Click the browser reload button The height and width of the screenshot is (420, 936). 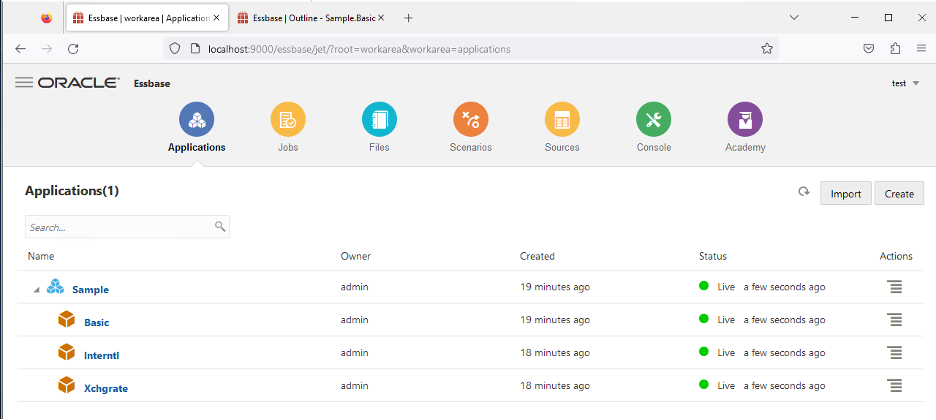[x=73, y=49]
